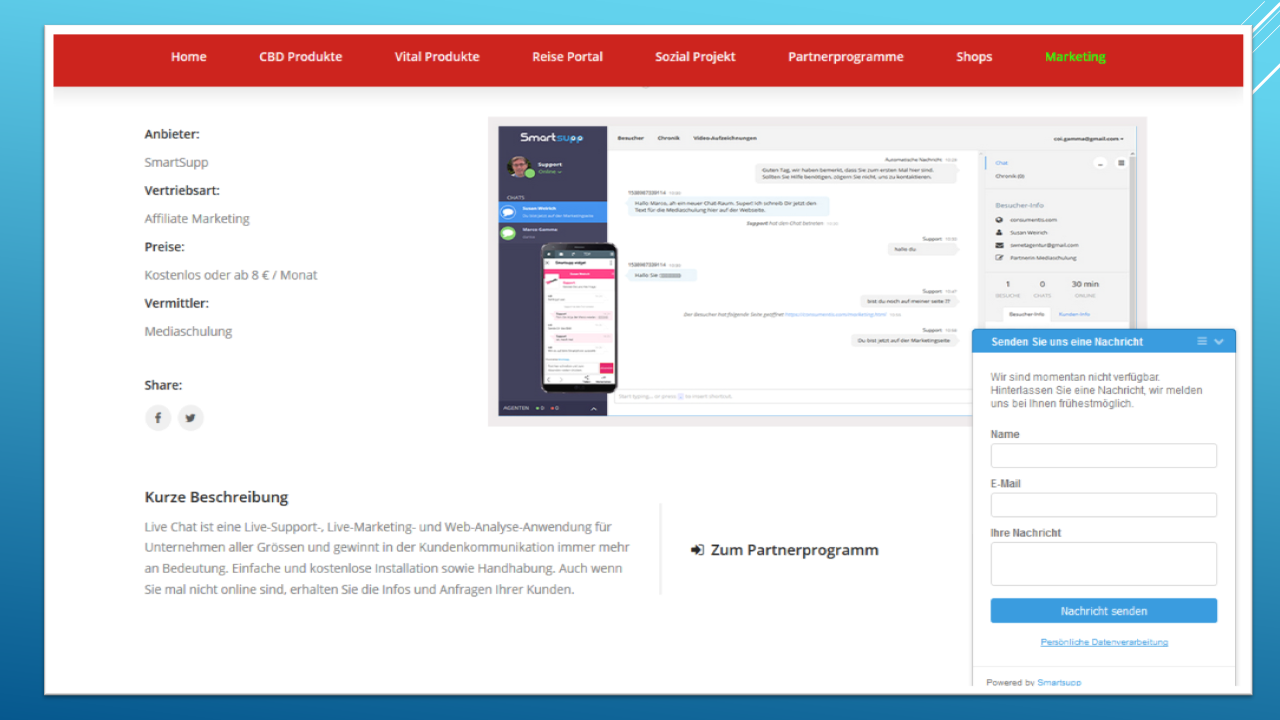Click the Smartsupp screenshot image
Viewport: 1280px width, 720px height.
pos(730,270)
